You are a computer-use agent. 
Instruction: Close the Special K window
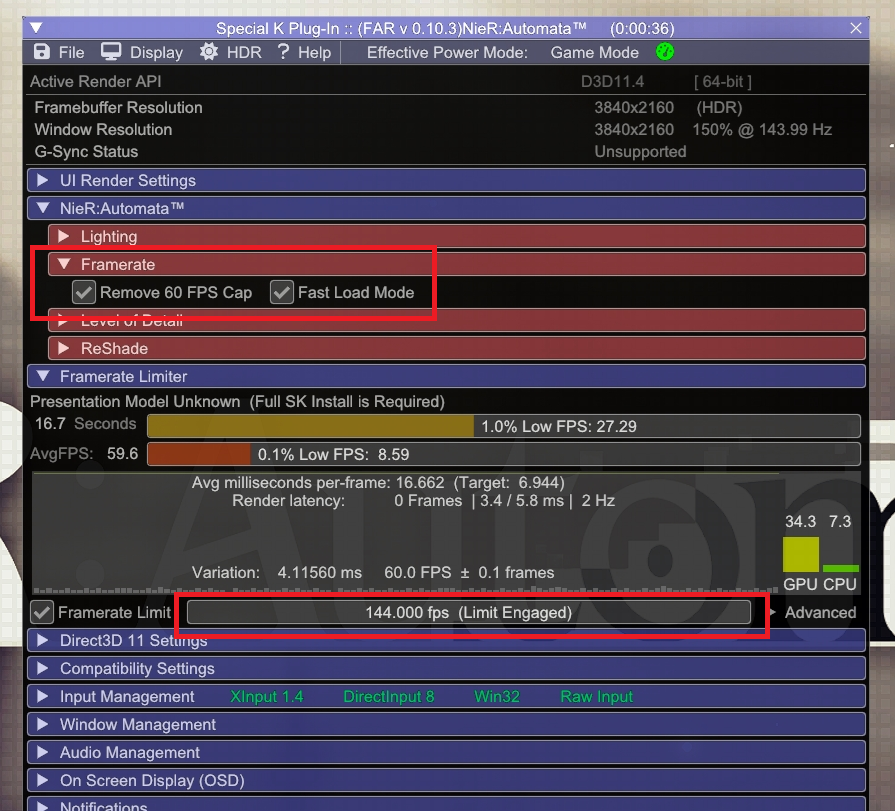click(x=856, y=28)
